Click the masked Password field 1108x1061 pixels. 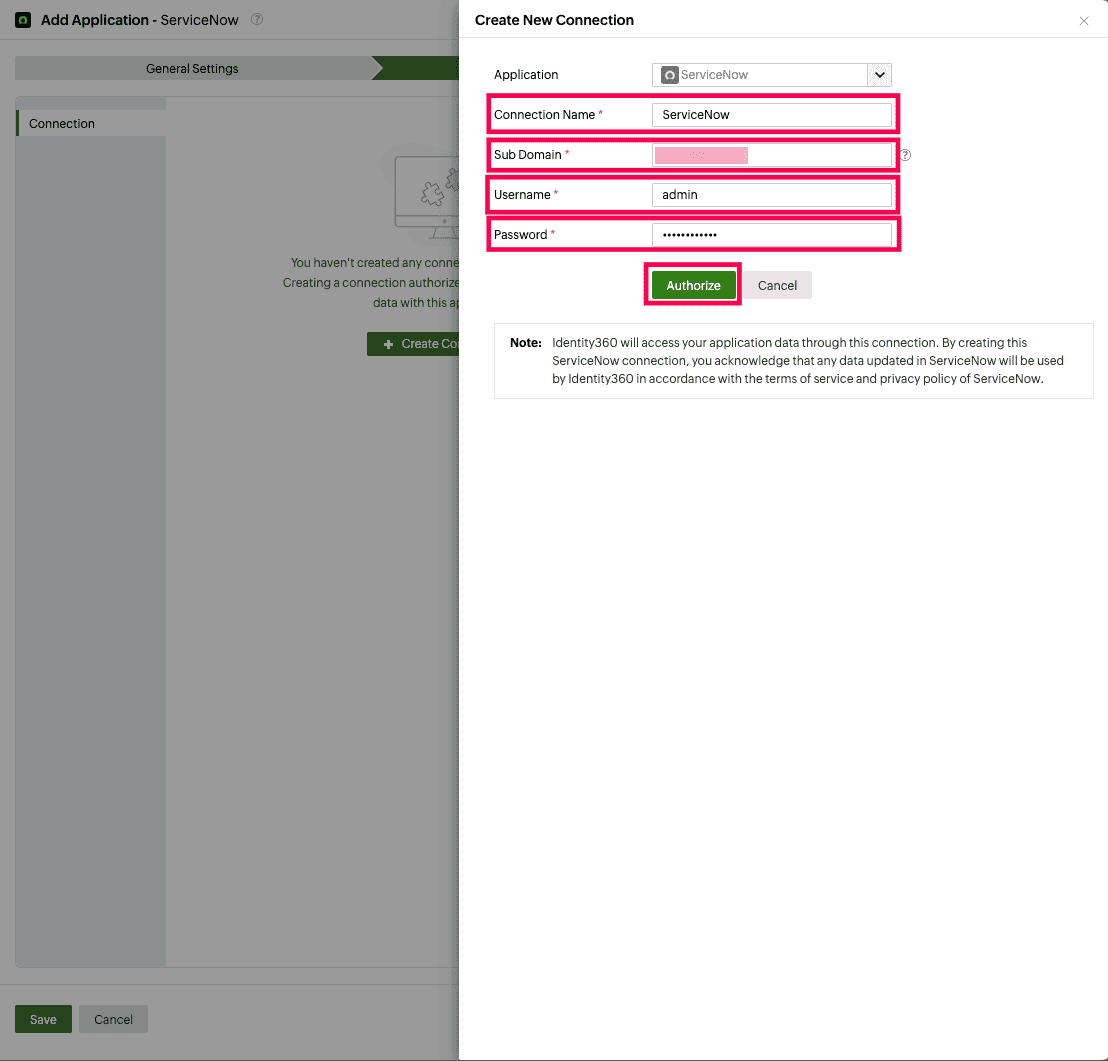(x=772, y=233)
